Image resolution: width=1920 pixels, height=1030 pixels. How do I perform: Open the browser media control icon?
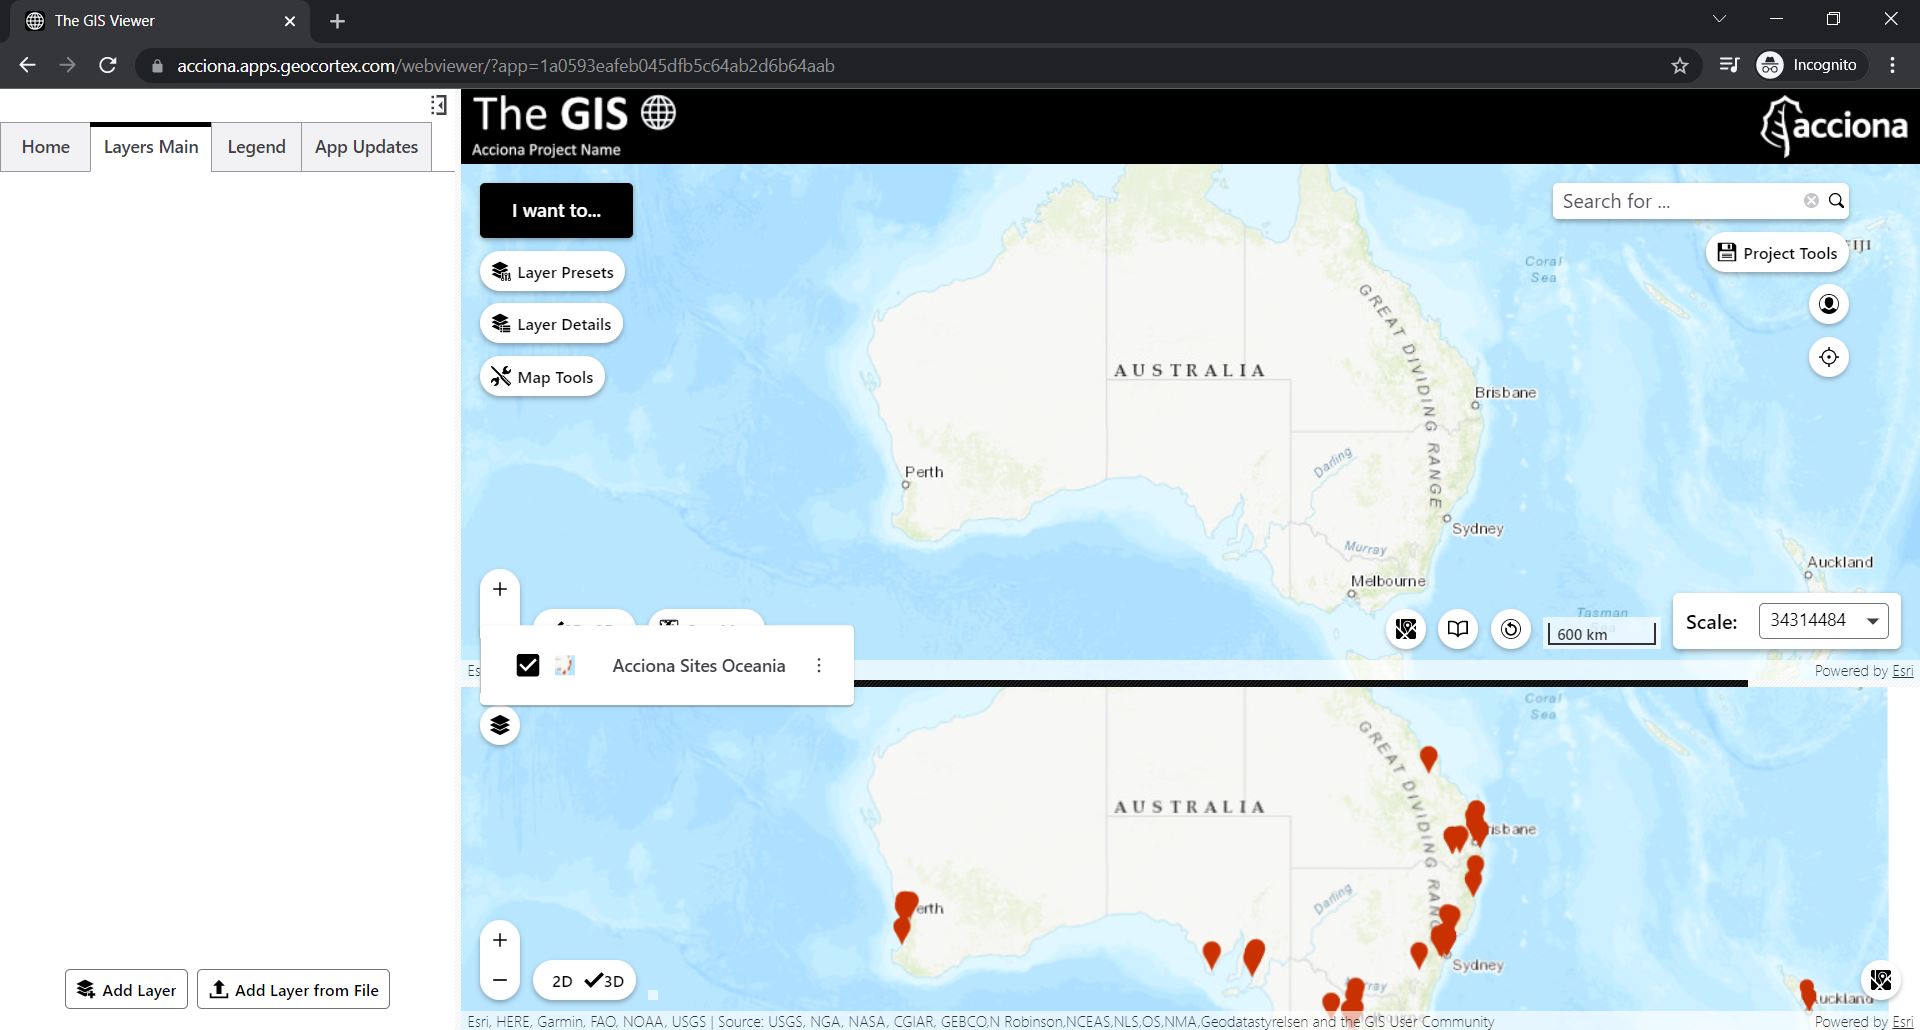click(x=1729, y=66)
